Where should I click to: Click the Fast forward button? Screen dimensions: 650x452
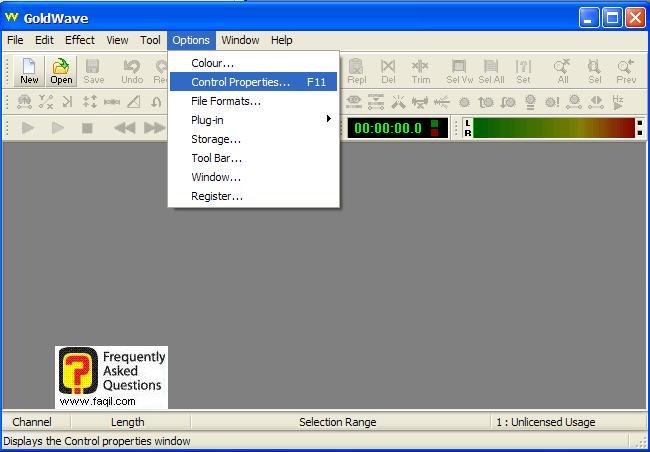[x=154, y=128]
